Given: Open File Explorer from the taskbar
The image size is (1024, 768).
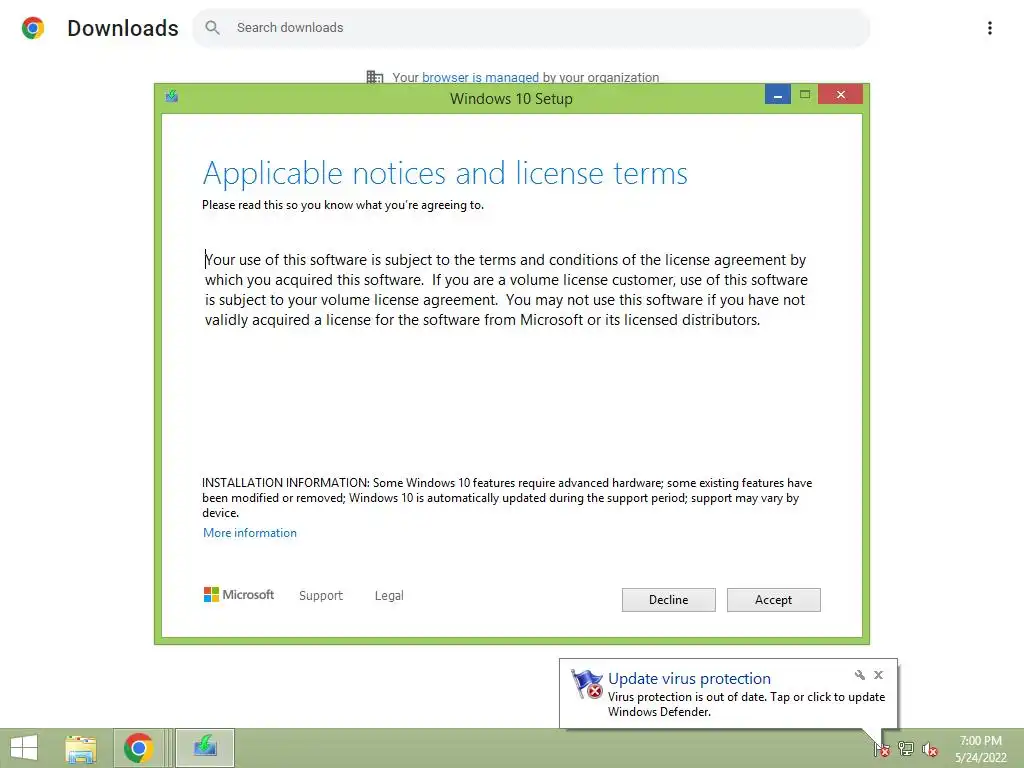Looking at the screenshot, I should pos(81,748).
